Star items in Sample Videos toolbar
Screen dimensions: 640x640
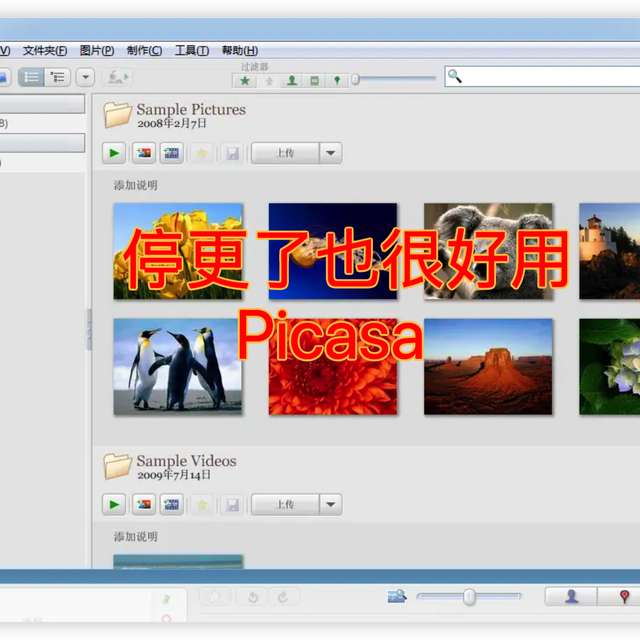(202, 505)
